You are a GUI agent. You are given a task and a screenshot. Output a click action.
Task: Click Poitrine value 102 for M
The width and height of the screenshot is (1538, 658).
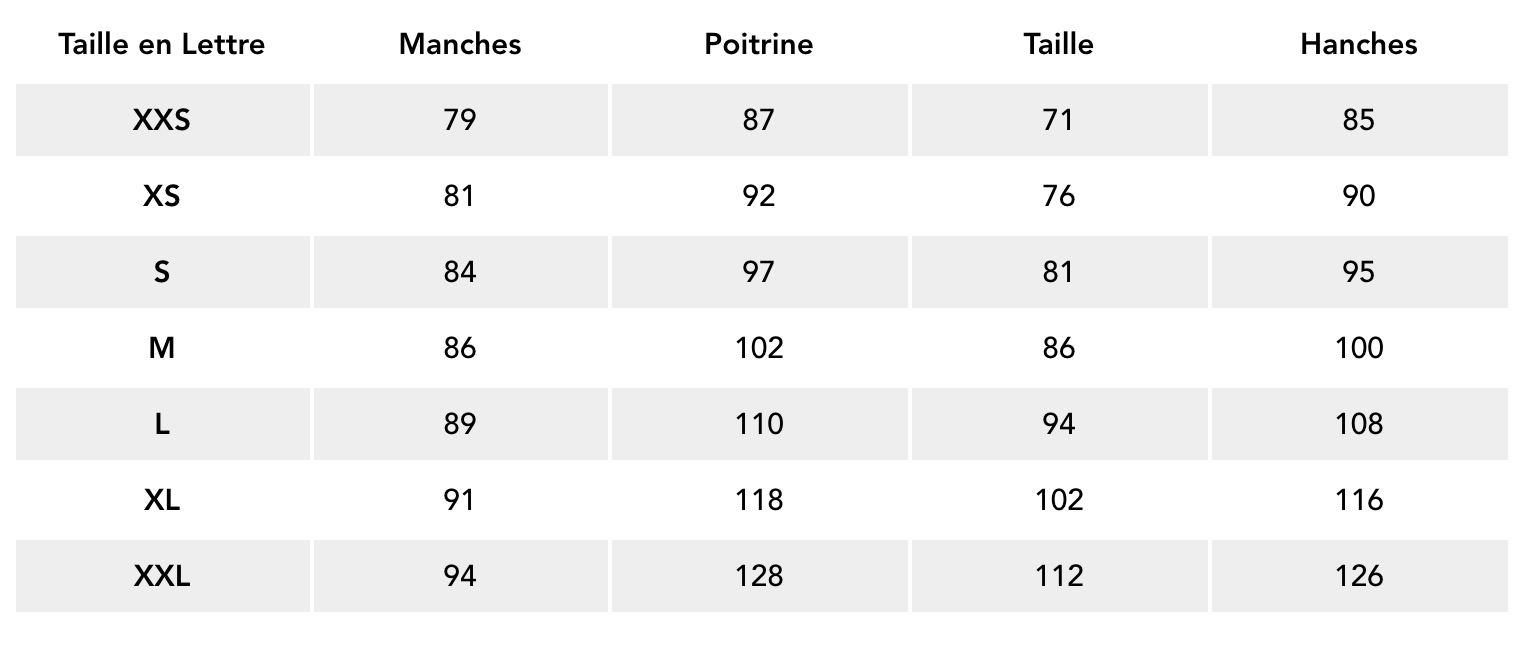(x=758, y=348)
